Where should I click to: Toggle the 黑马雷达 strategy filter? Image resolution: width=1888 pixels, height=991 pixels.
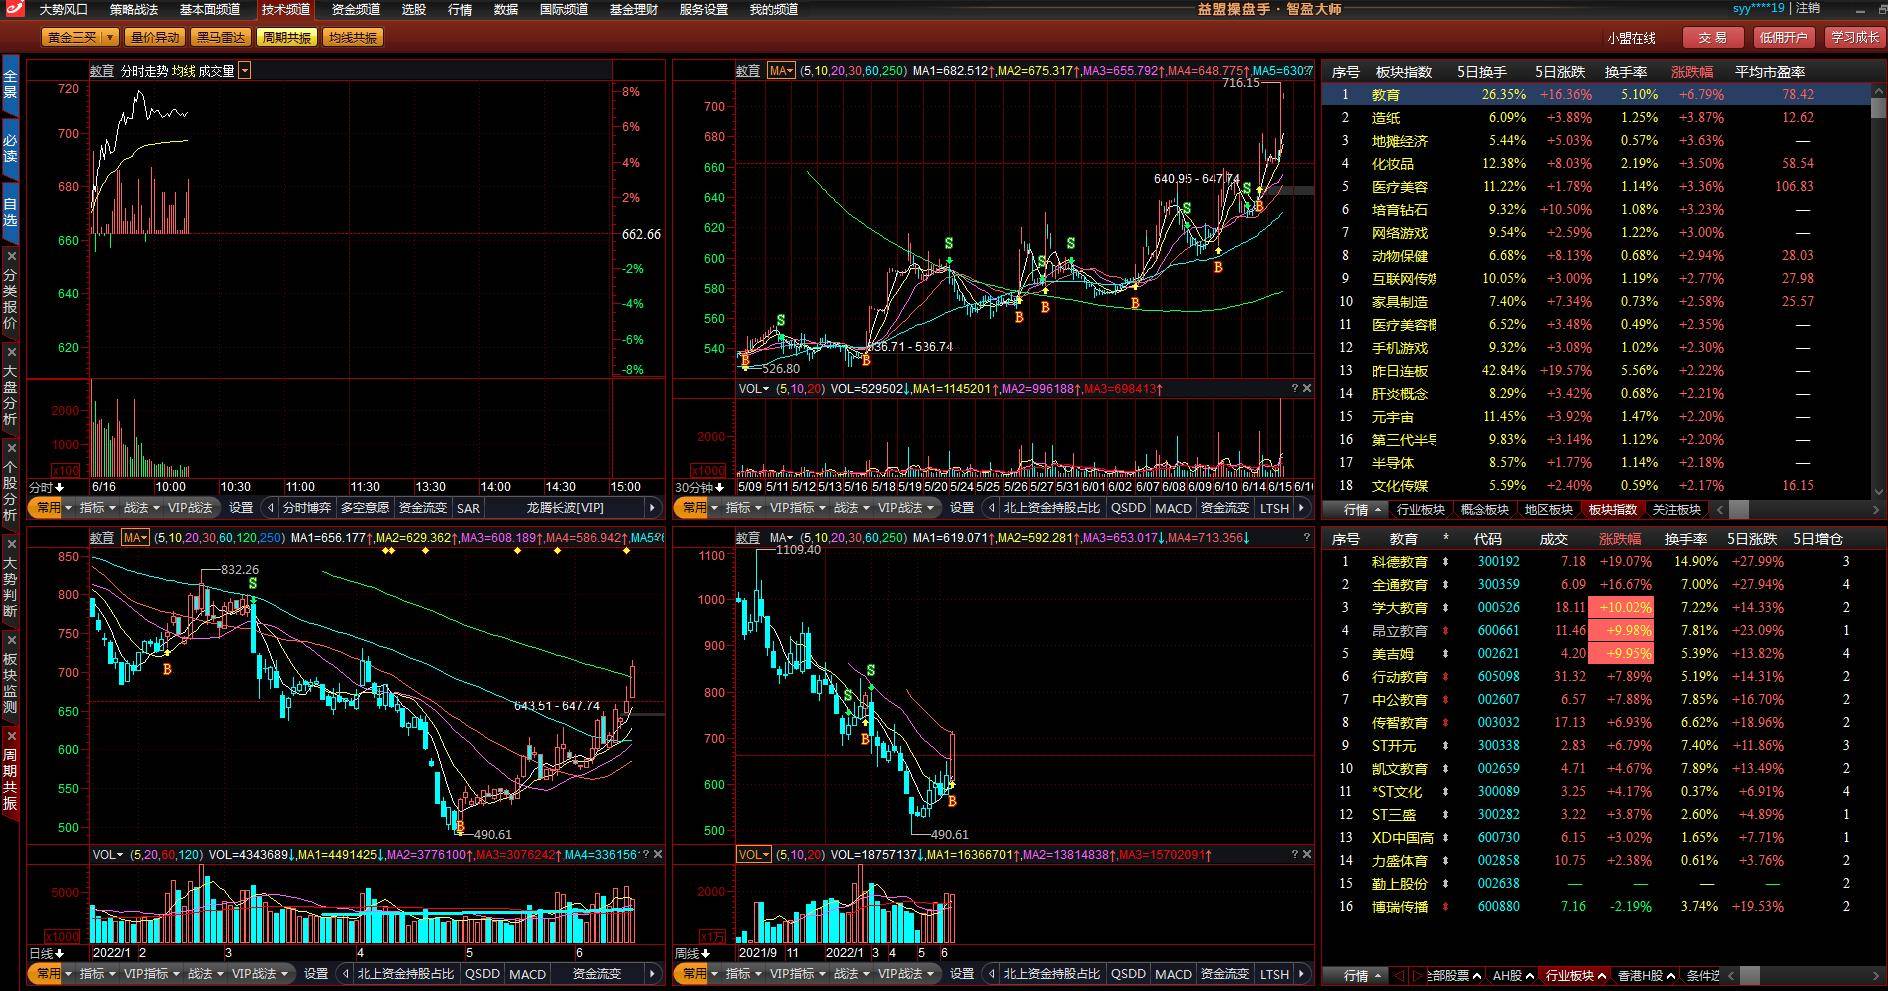(x=220, y=38)
